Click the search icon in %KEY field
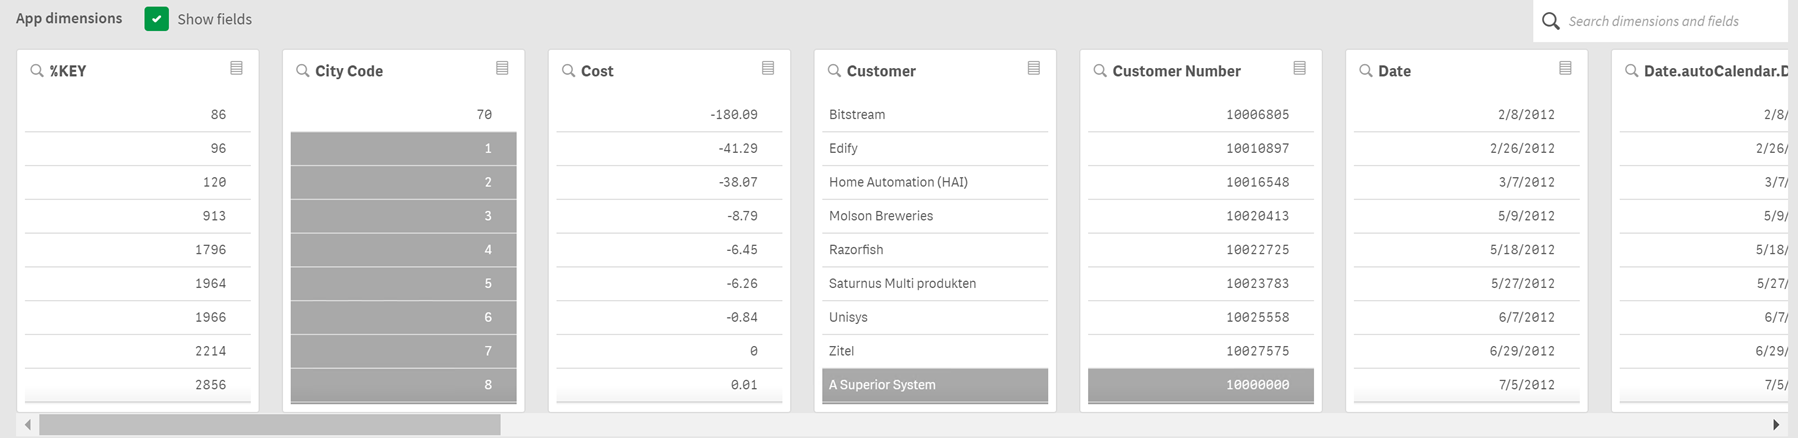Screen dimensions: 1798x438 click(37, 71)
